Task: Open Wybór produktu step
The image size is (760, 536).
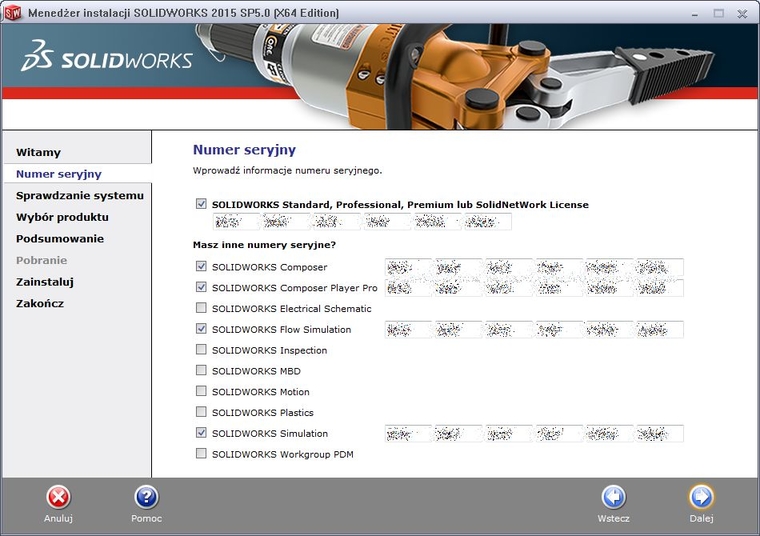Action: pos(62,217)
